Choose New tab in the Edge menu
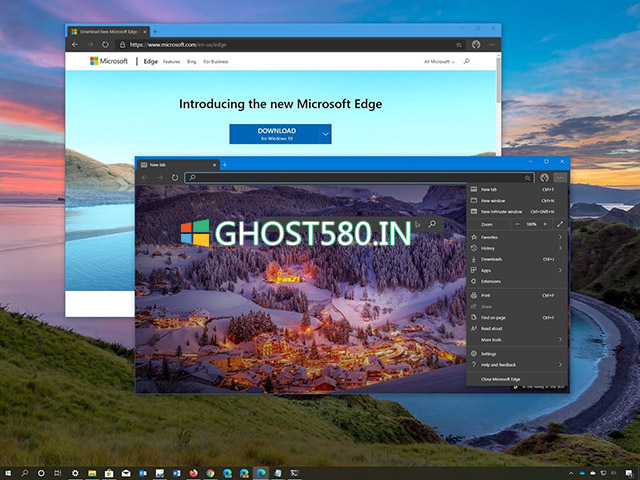Screen dimensions: 640x480 517,189
